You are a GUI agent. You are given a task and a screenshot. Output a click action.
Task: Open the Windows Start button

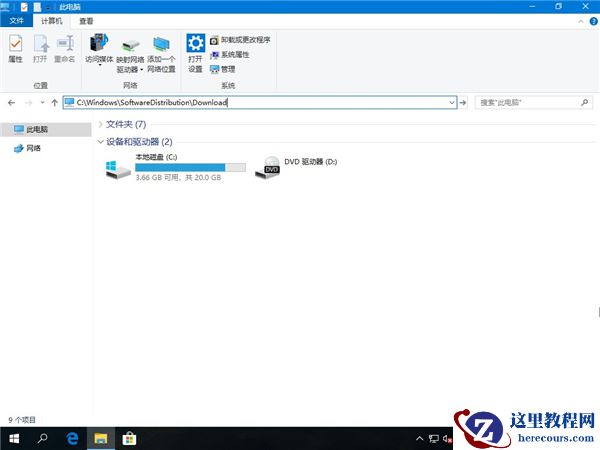tap(14, 439)
